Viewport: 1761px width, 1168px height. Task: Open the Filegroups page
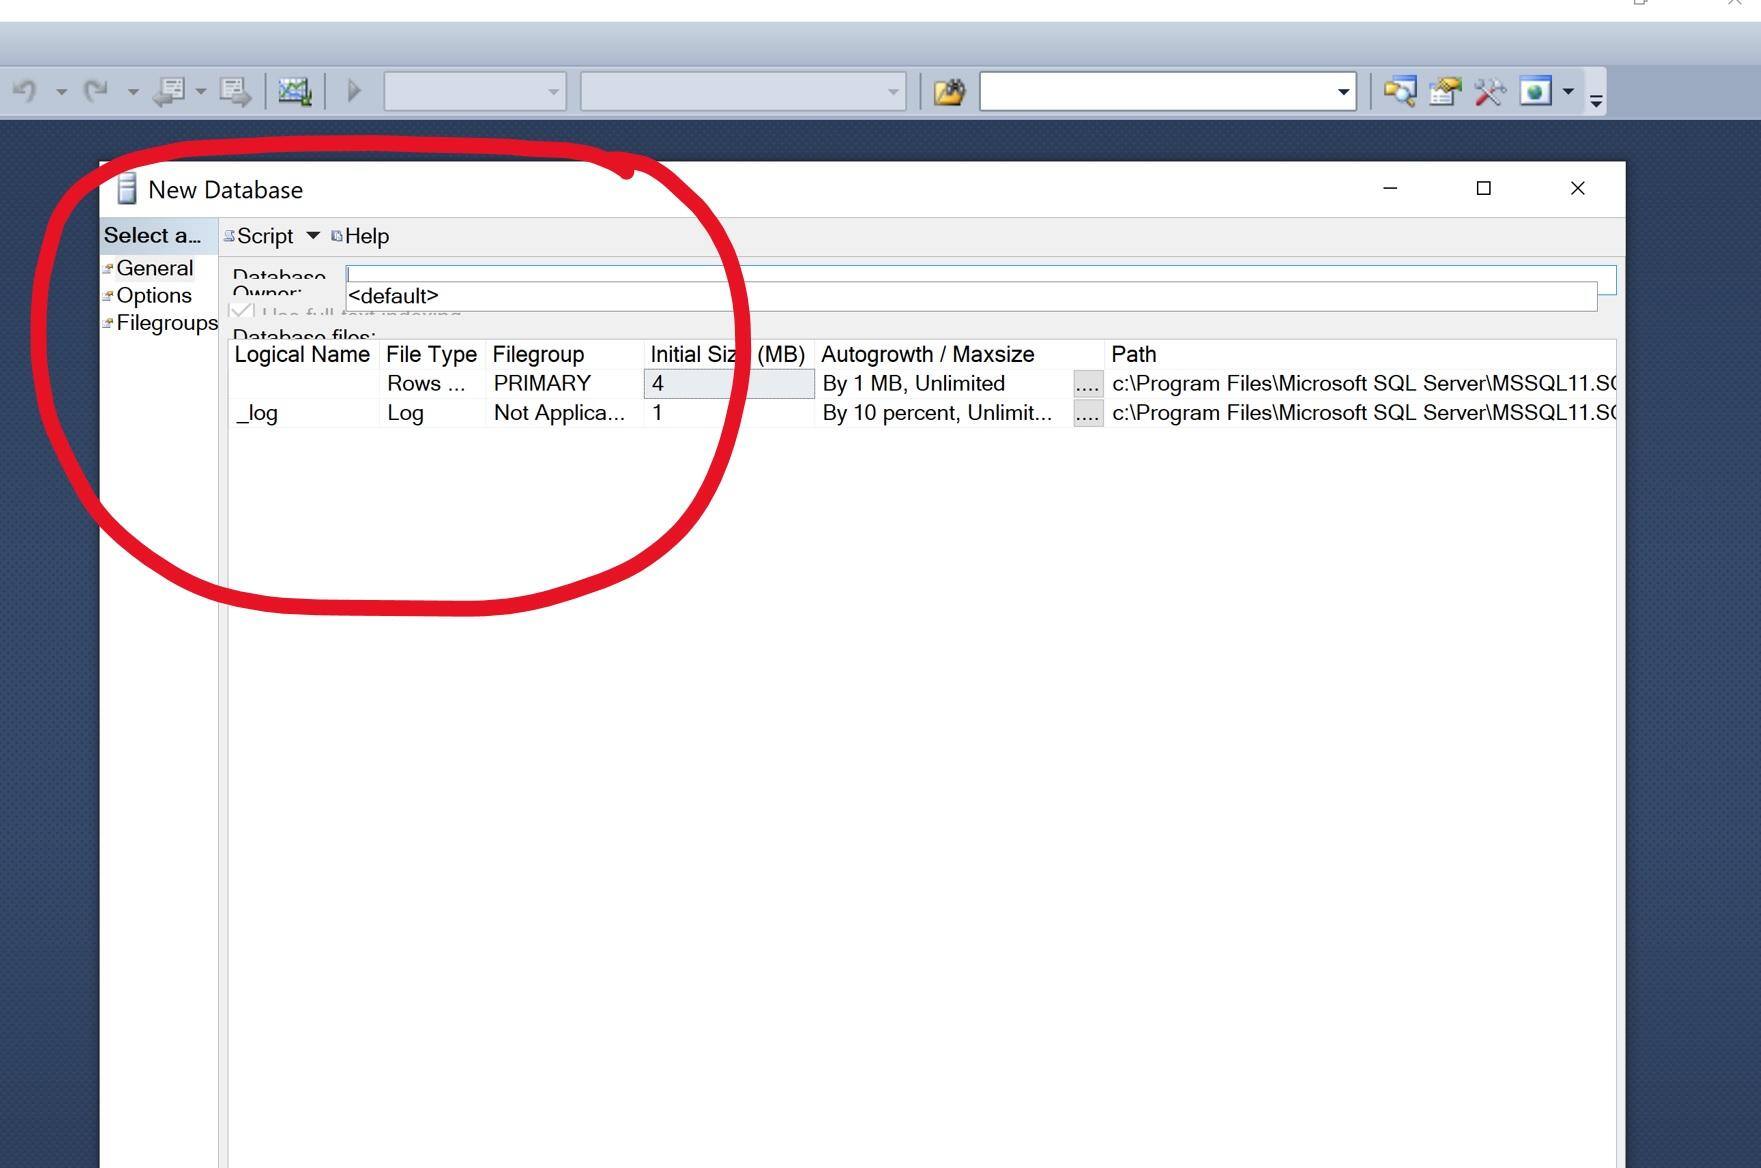pos(166,323)
